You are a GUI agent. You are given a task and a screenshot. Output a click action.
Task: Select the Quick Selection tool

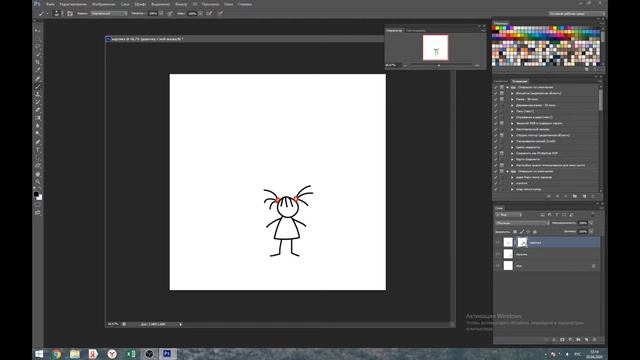coord(38,54)
